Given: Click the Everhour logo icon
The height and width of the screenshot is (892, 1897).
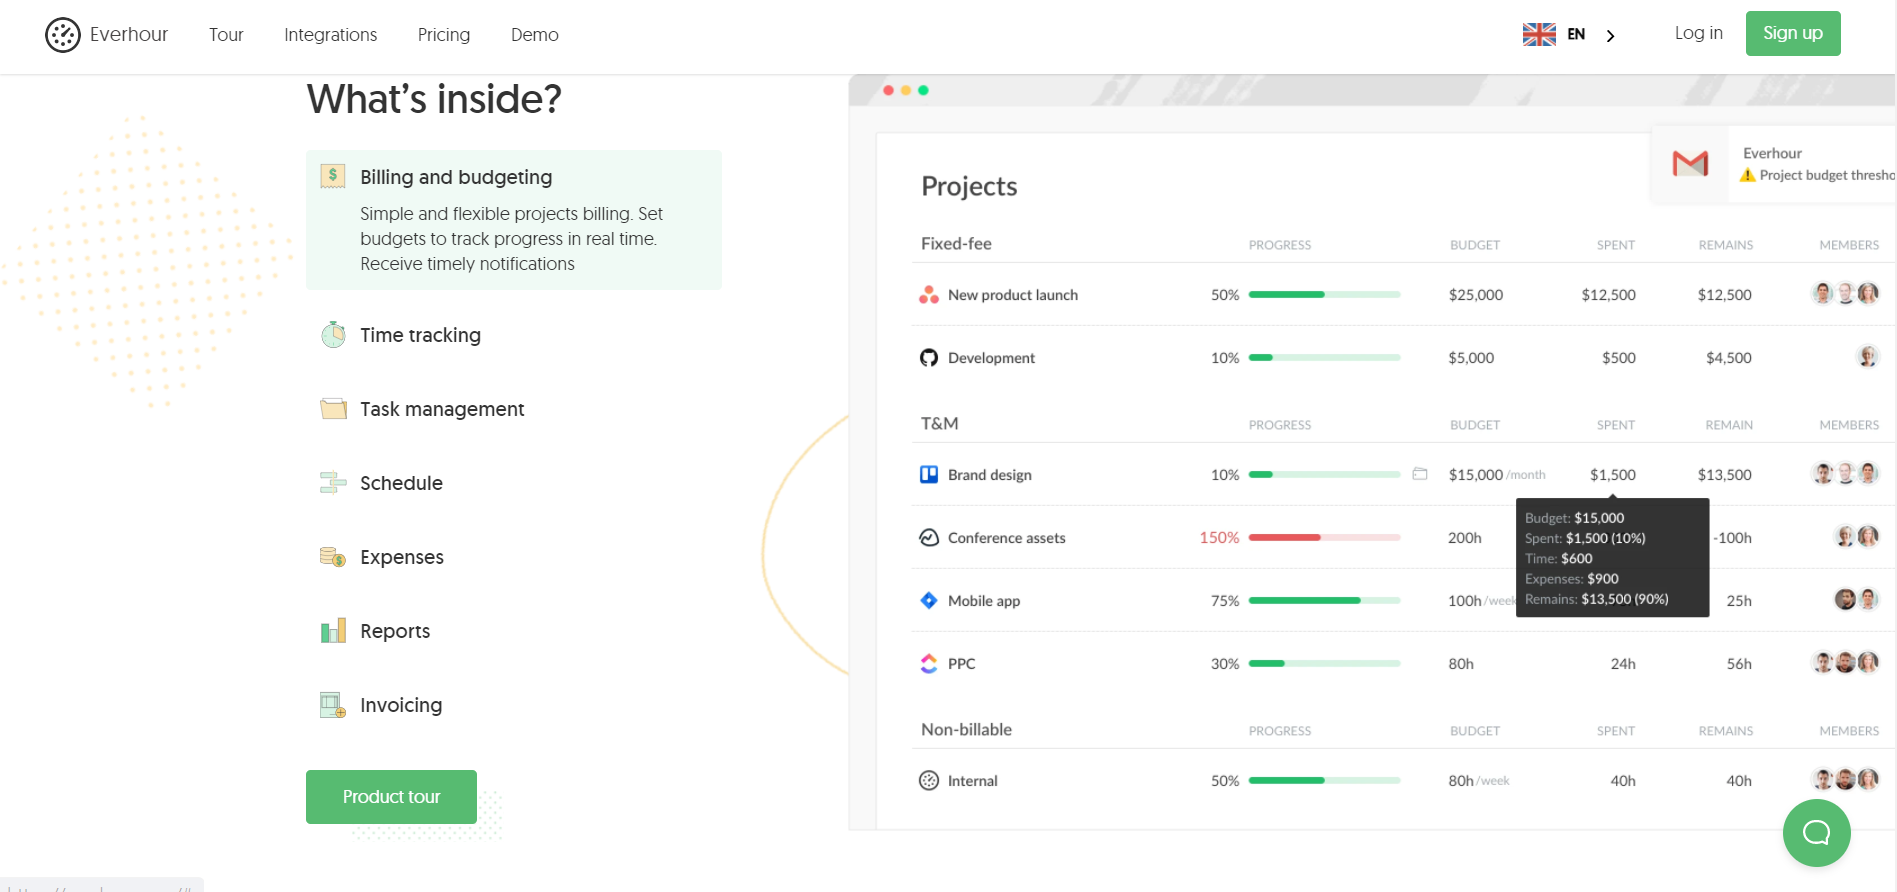Looking at the screenshot, I should [x=62, y=35].
